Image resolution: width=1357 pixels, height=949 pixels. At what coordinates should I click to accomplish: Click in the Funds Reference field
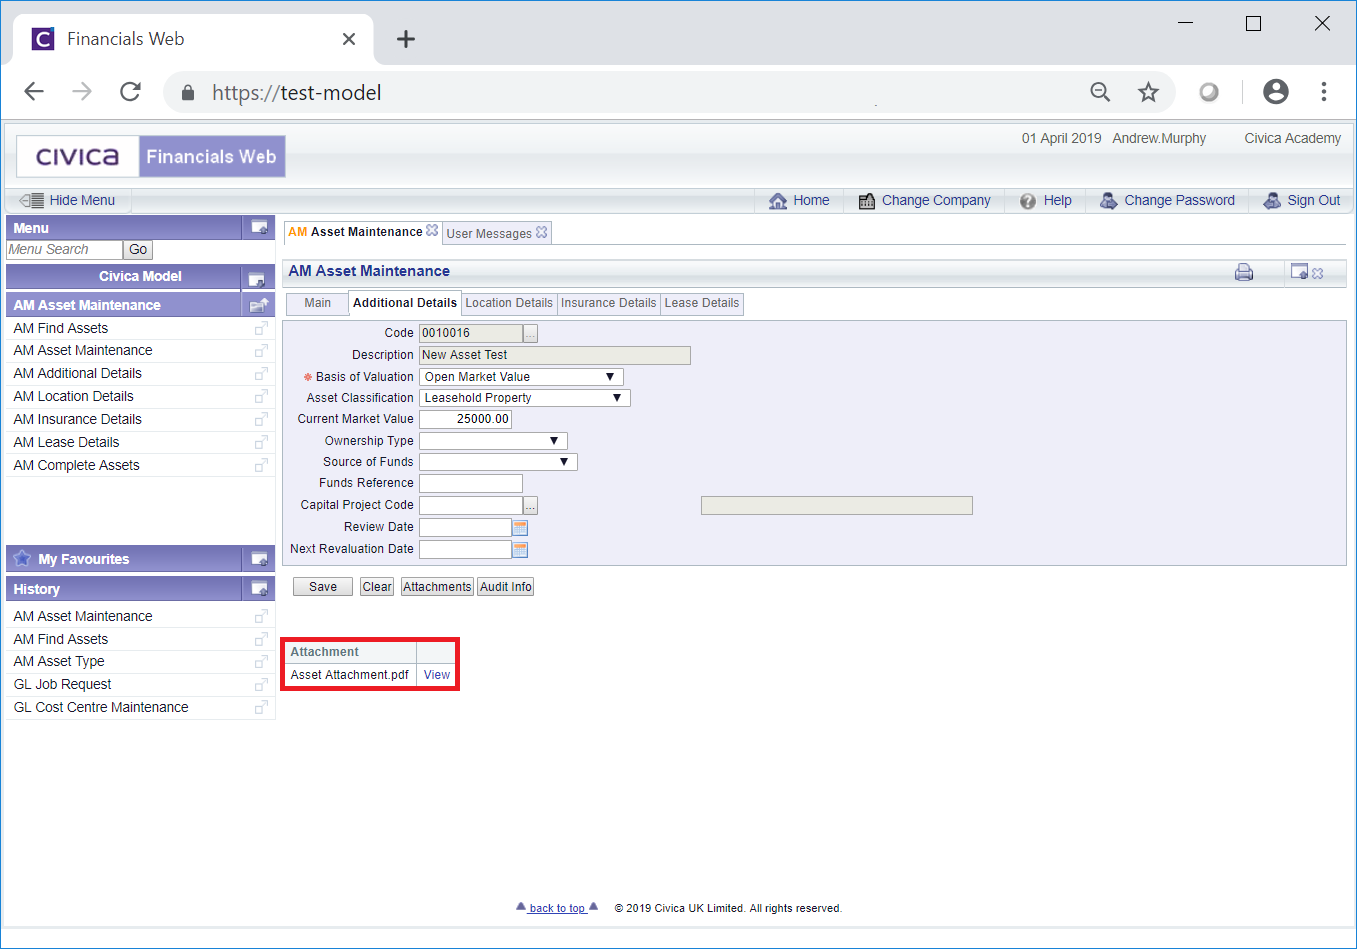[x=471, y=484]
